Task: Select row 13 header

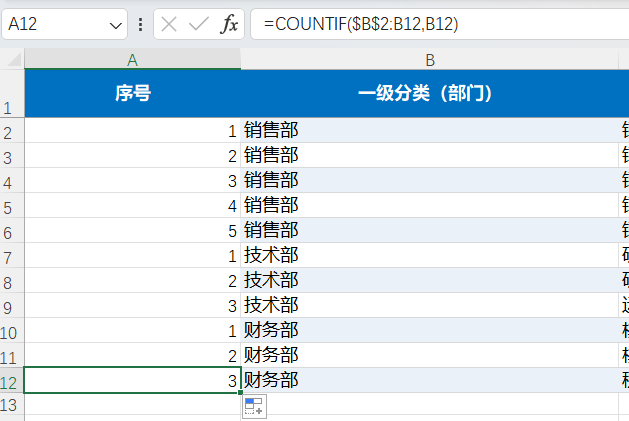Action: [x=12, y=404]
